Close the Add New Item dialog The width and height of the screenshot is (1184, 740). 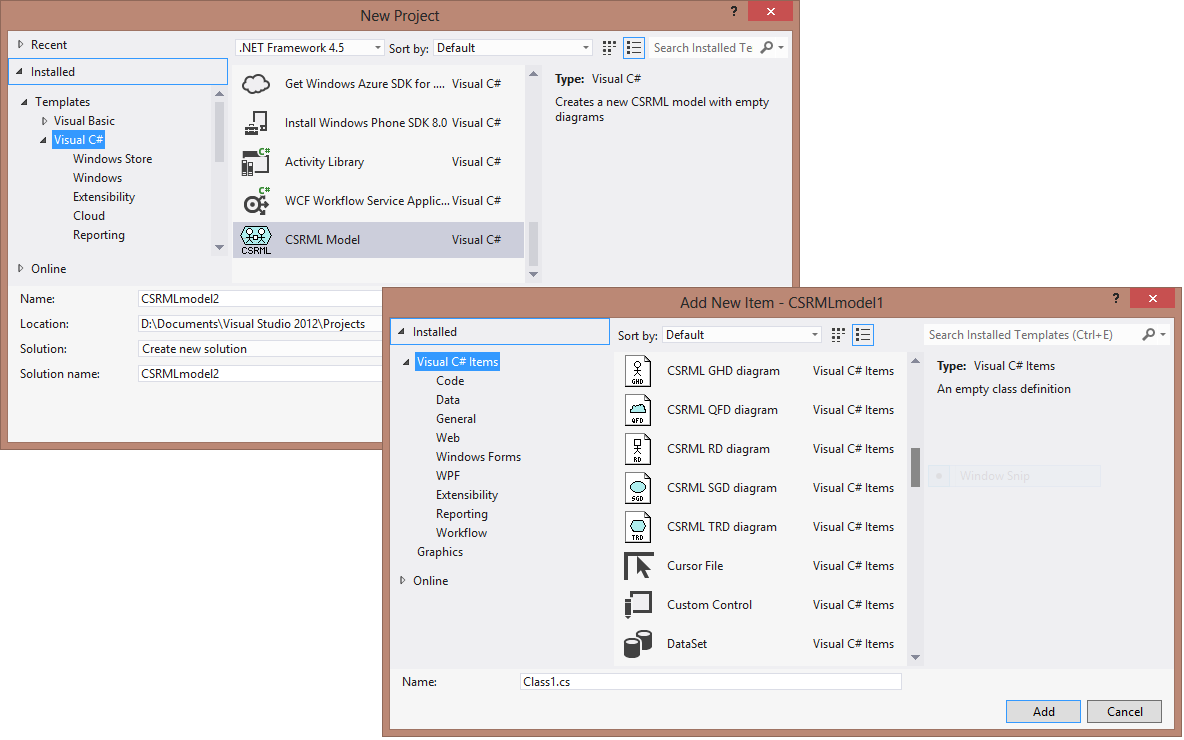(x=1152, y=298)
